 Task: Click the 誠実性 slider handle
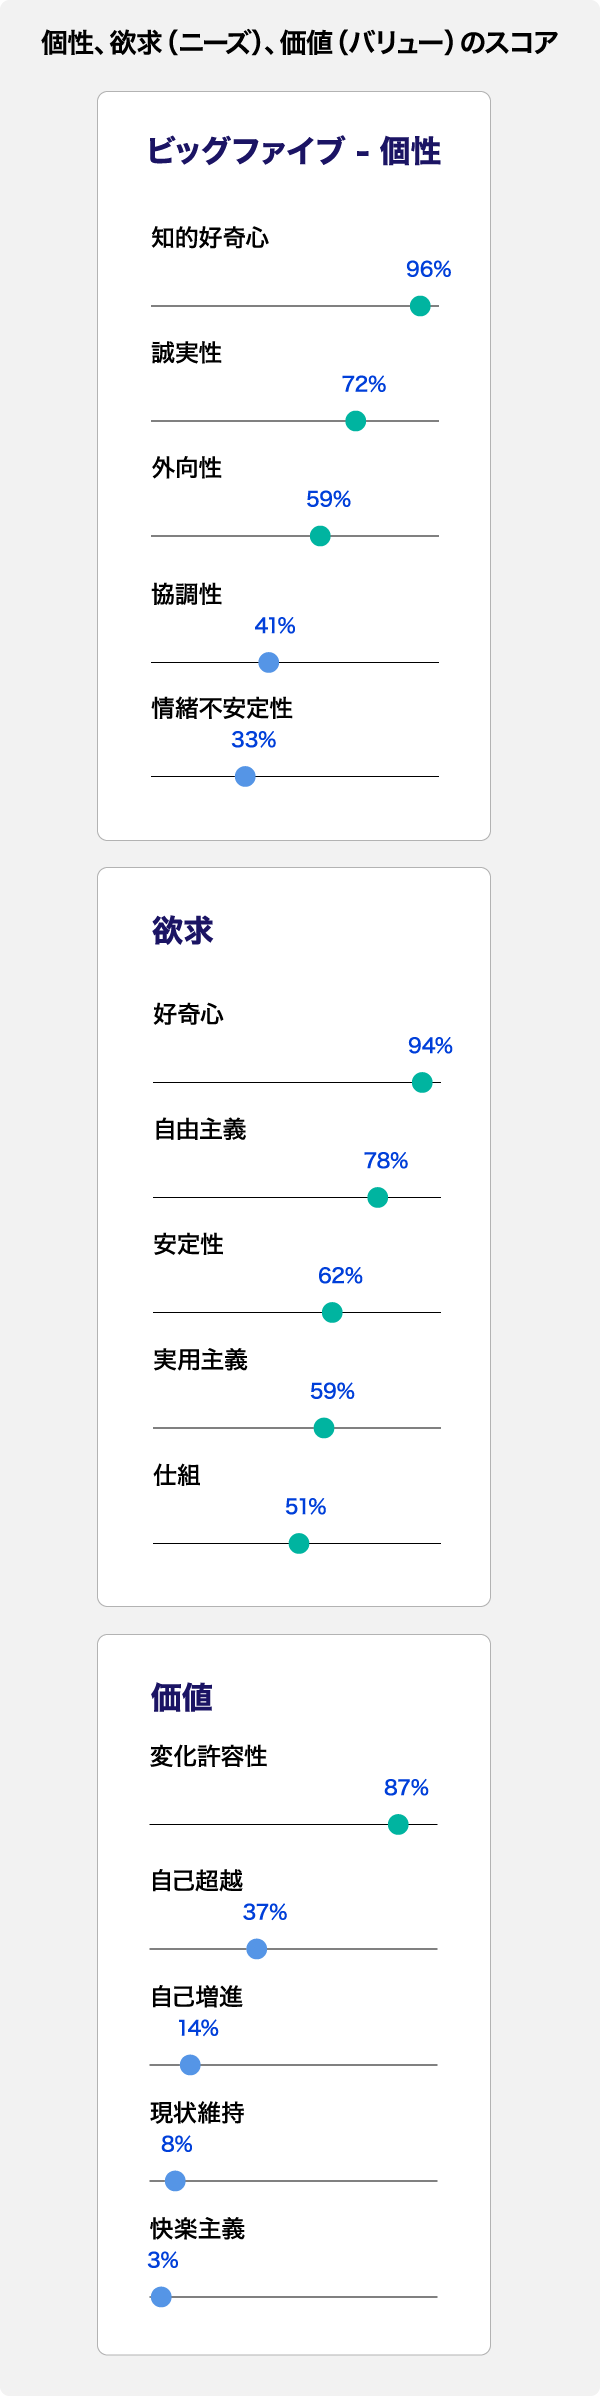point(355,421)
